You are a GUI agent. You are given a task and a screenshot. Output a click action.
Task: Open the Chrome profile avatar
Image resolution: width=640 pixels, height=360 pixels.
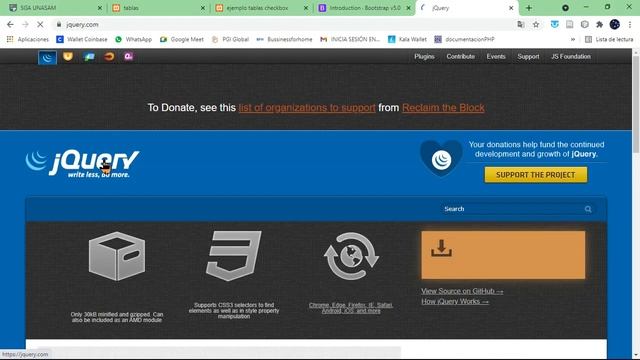click(x=615, y=24)
